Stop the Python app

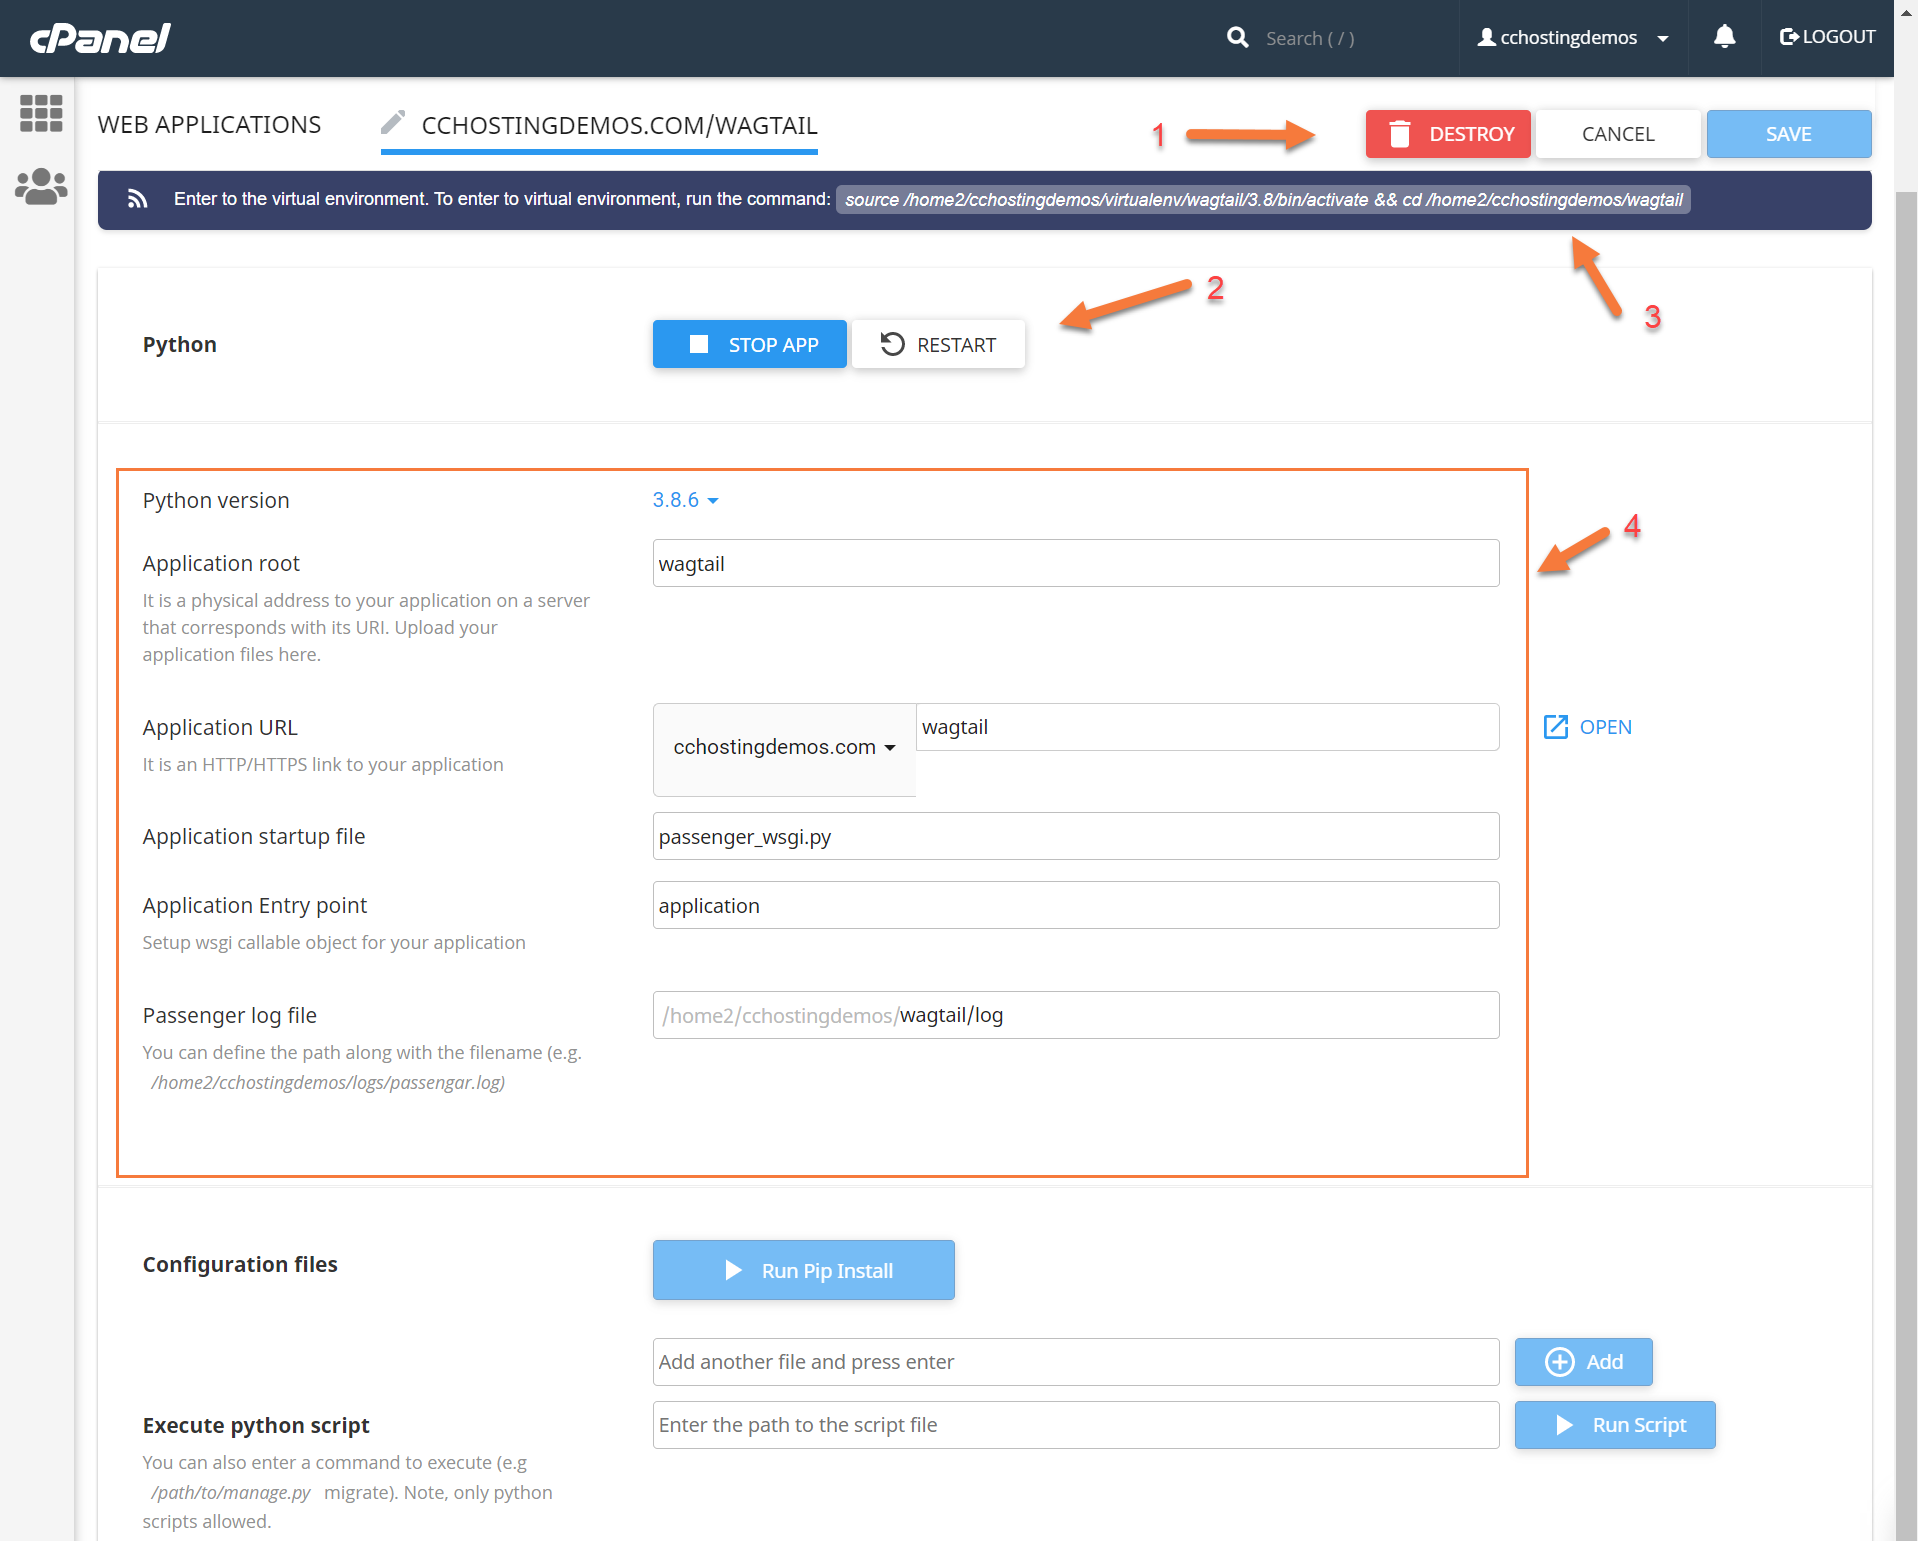coord(750,345)
